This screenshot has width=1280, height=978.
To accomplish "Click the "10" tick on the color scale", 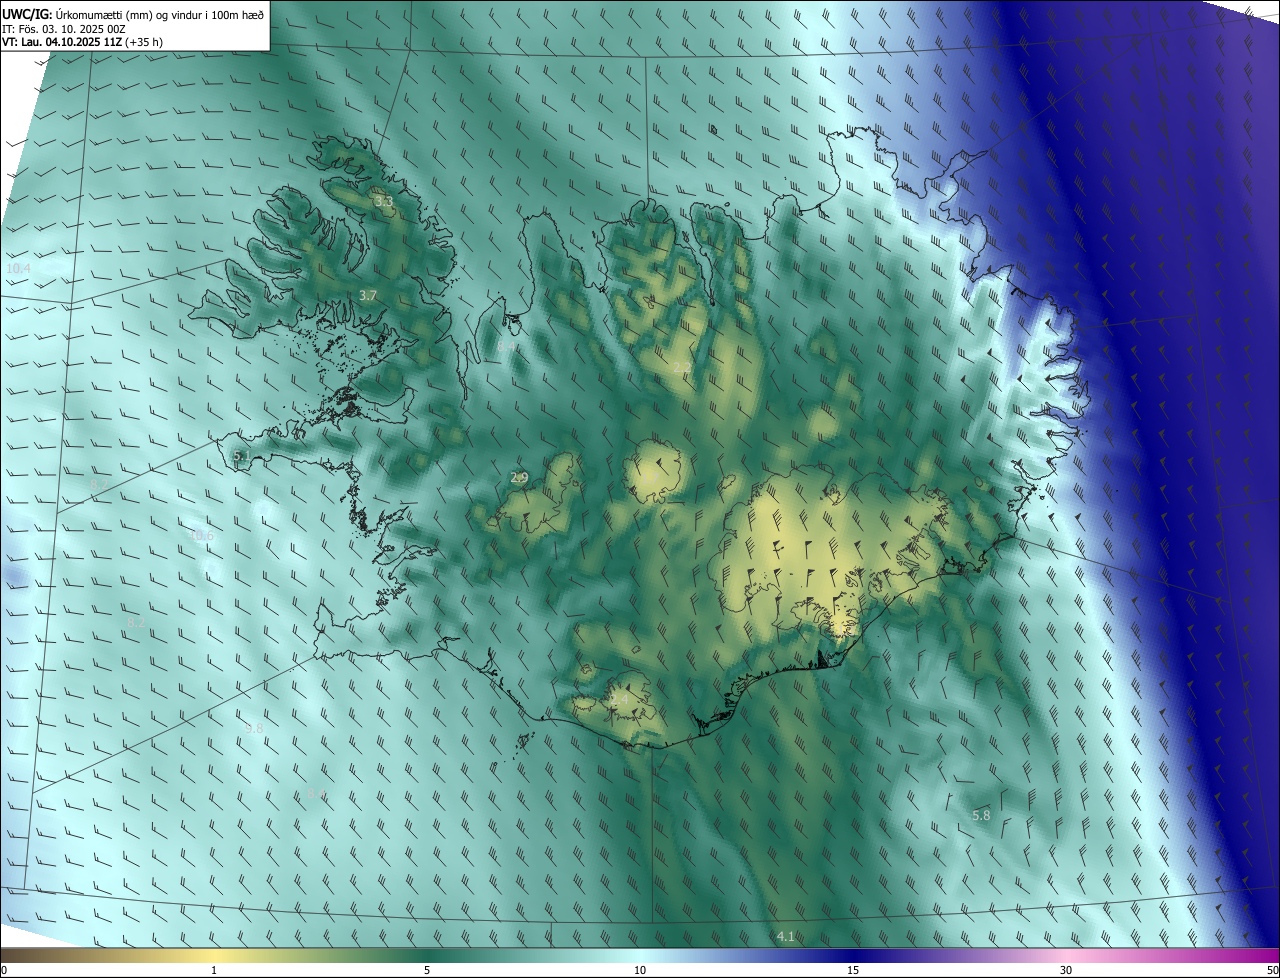I will point(640,970).
